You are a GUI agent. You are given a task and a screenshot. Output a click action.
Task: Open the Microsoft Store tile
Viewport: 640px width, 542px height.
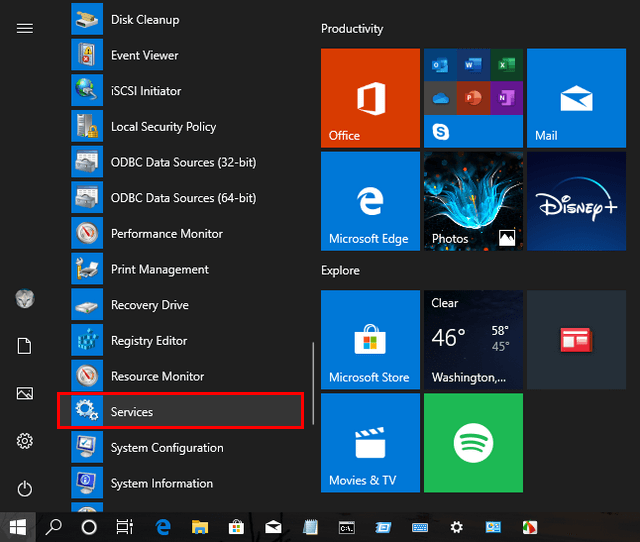pos(370,340)
